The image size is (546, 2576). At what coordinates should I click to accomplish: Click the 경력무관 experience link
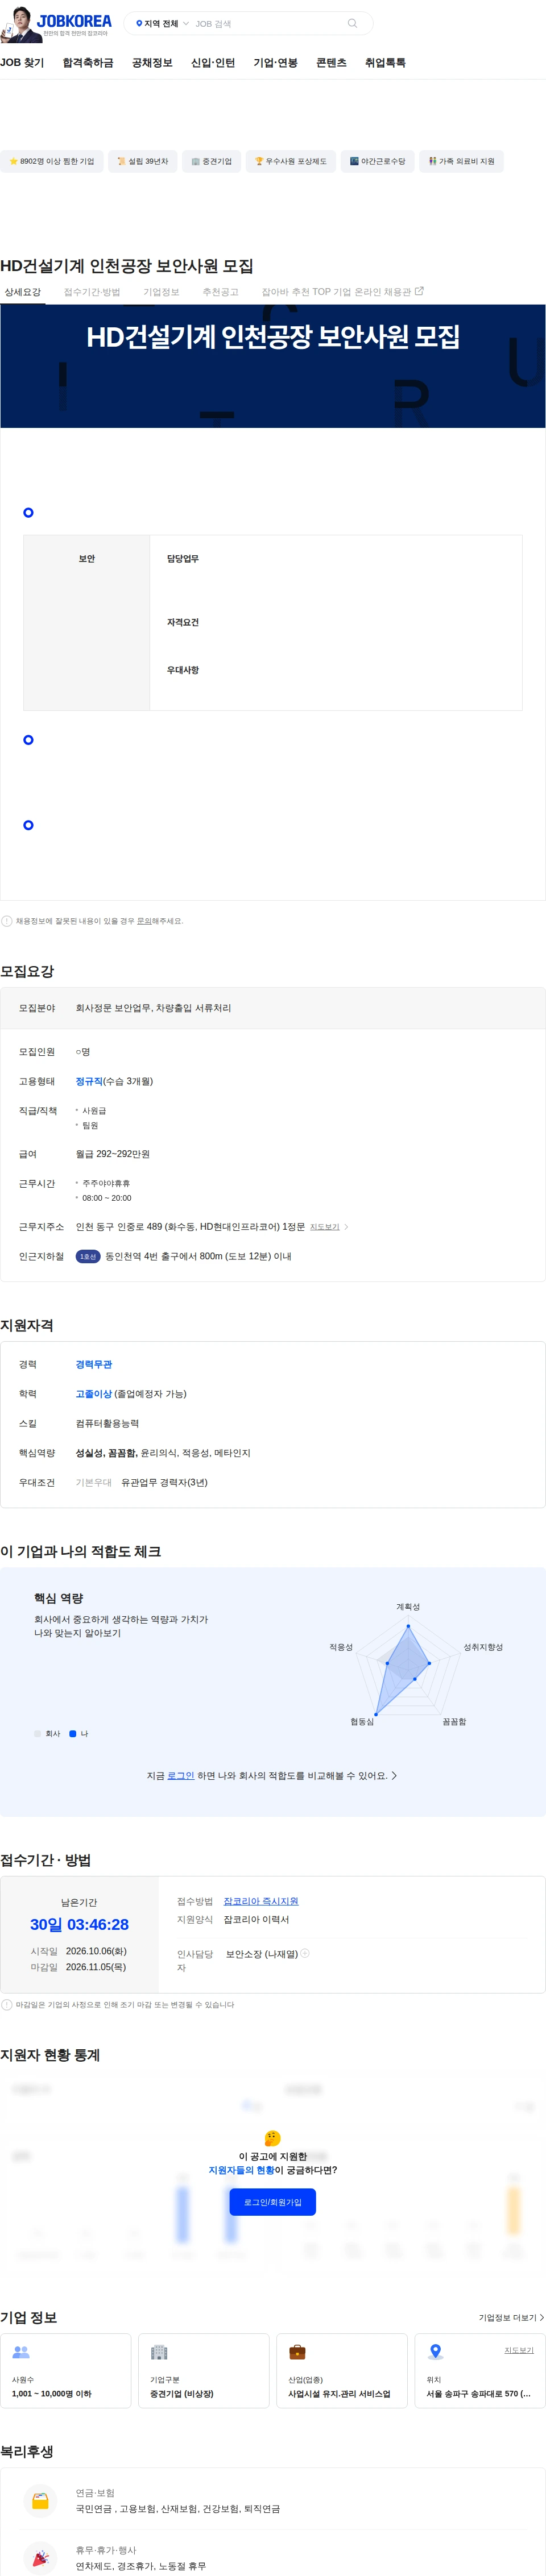coord(94,1364)
